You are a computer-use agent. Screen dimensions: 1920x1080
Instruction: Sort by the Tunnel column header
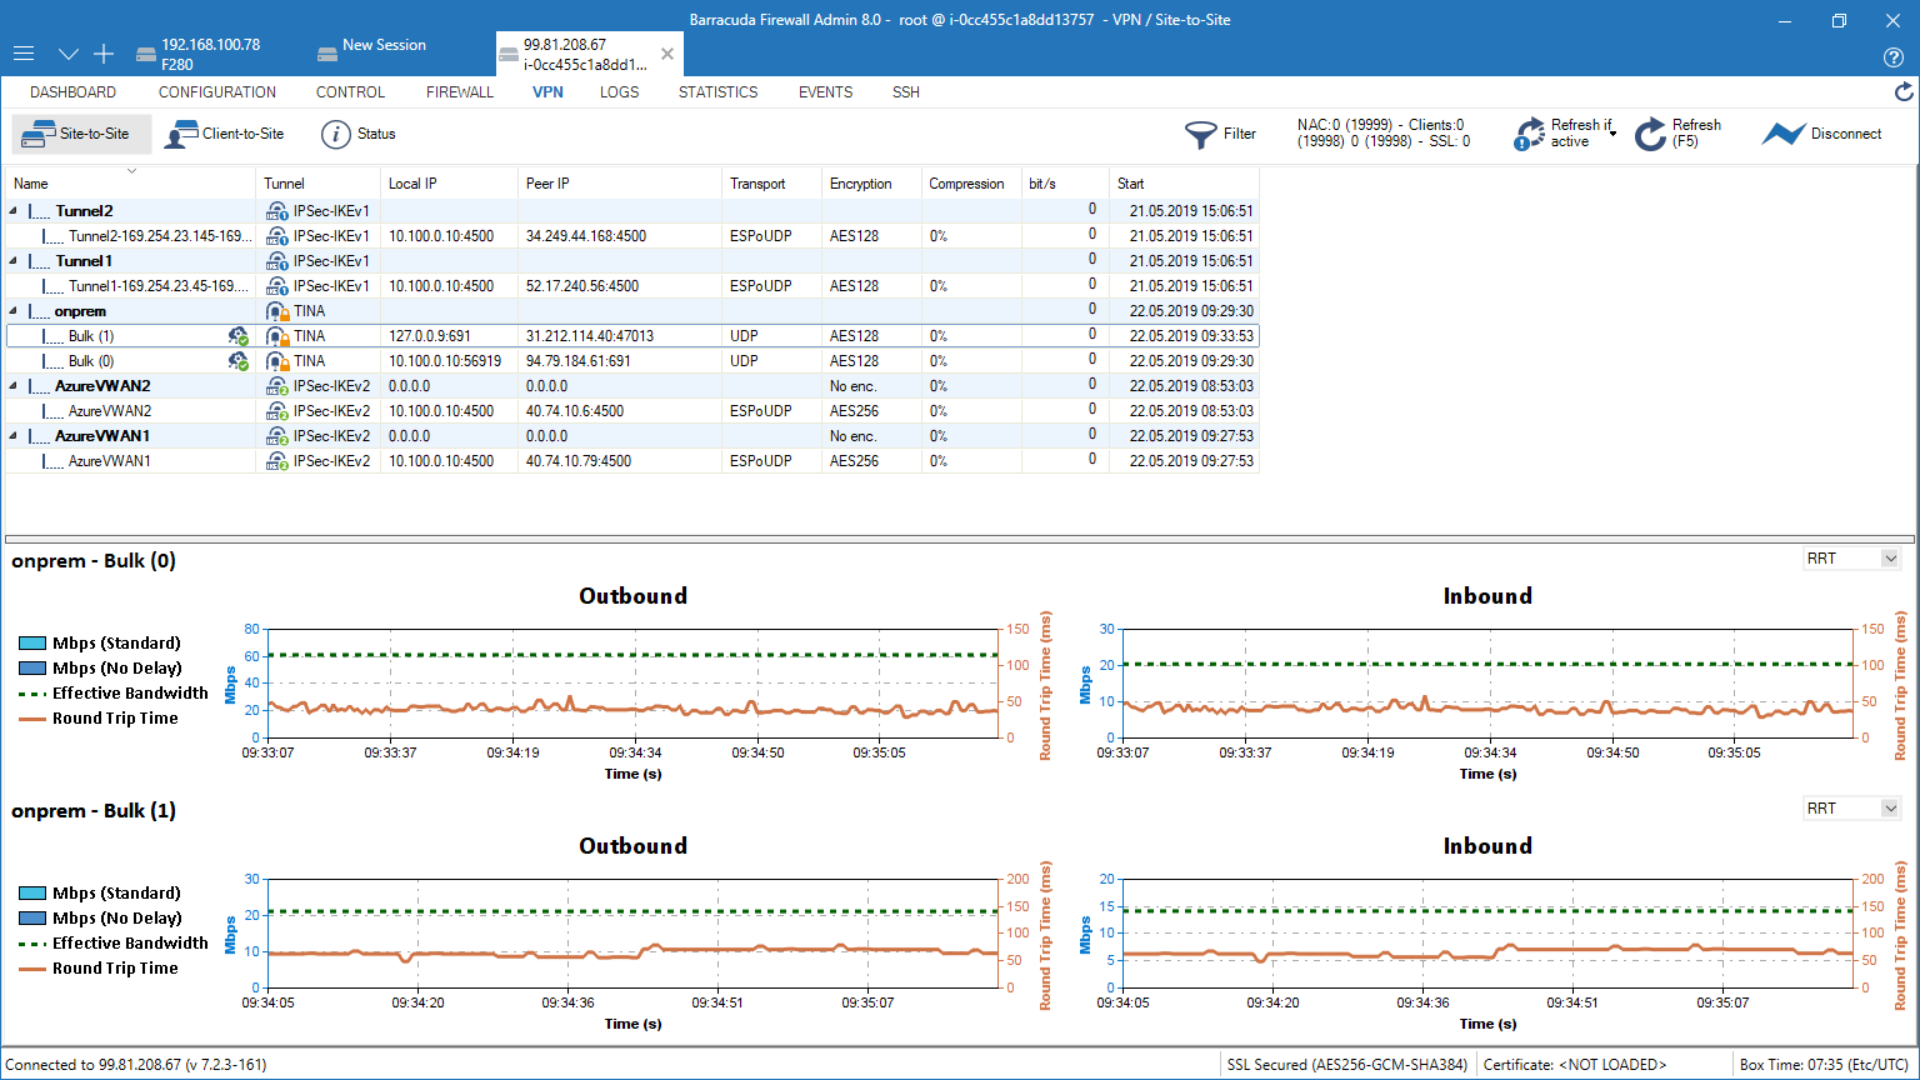coord(318,184)
